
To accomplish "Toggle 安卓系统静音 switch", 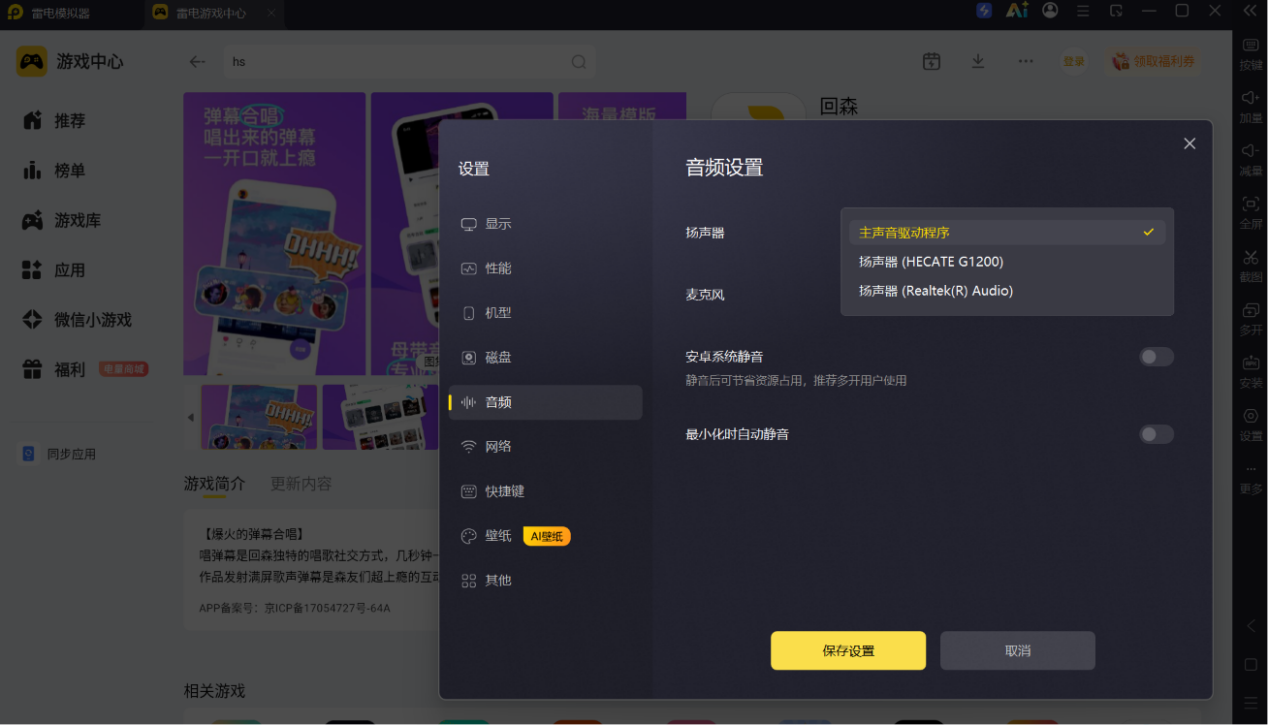I will pyautogui.click(x=1156, y=357).
